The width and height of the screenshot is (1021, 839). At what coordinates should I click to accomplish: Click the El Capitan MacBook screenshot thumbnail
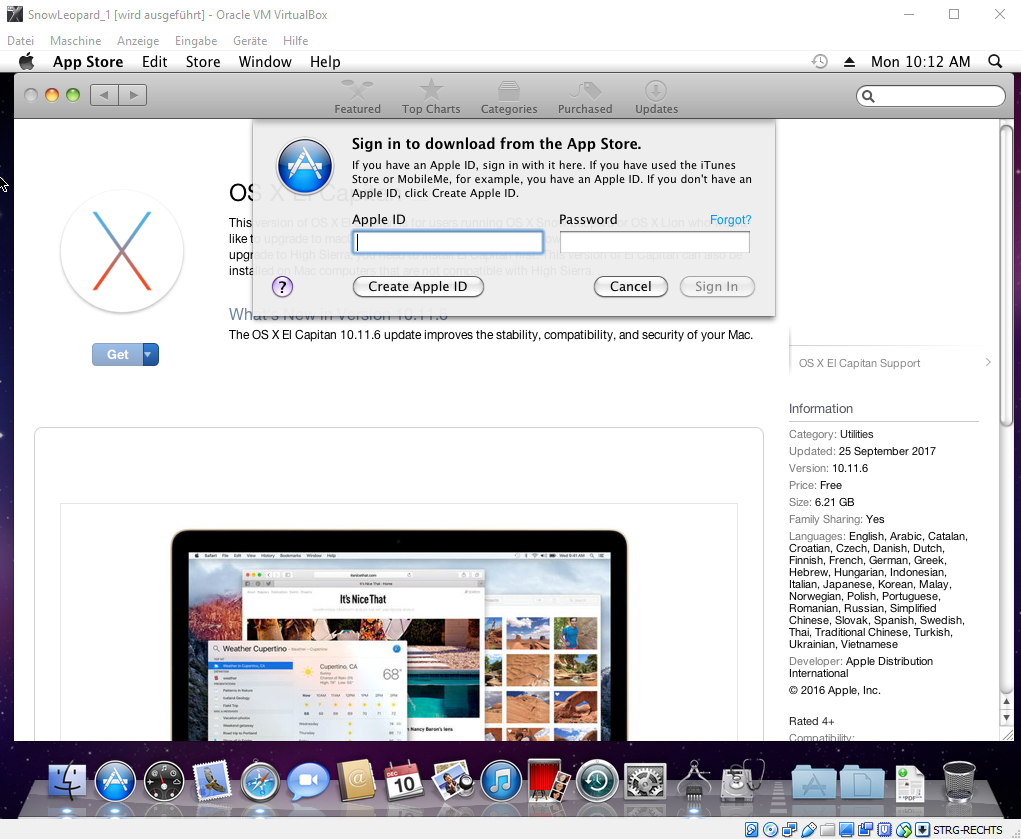[399, 635]
